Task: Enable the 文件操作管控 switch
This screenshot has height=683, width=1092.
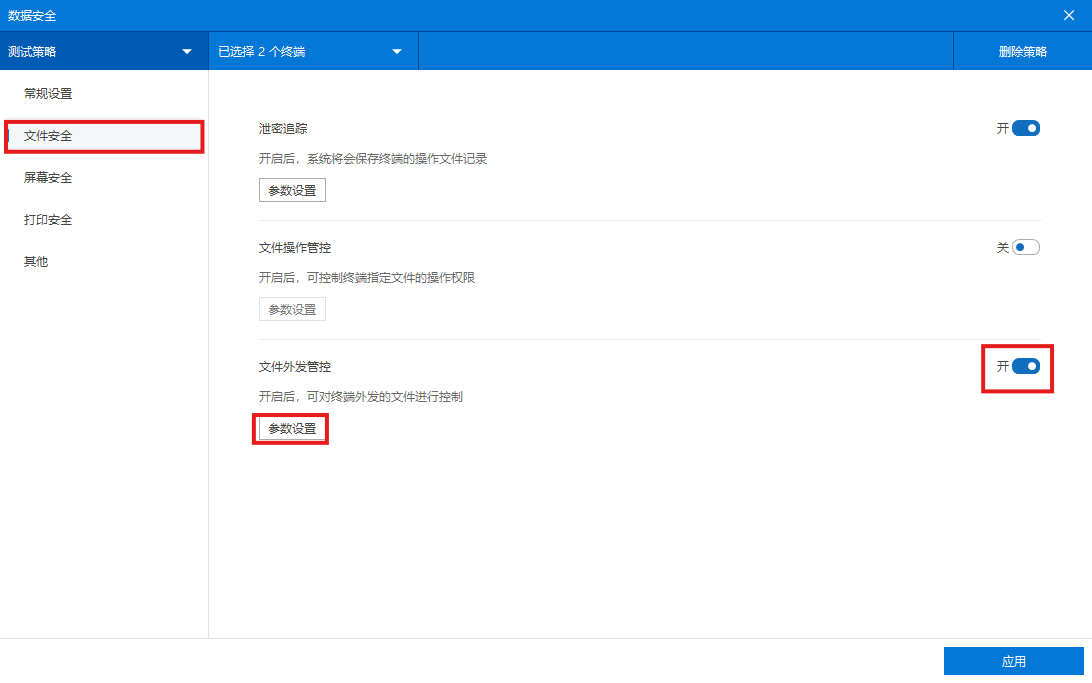Action: (1026, 247)
